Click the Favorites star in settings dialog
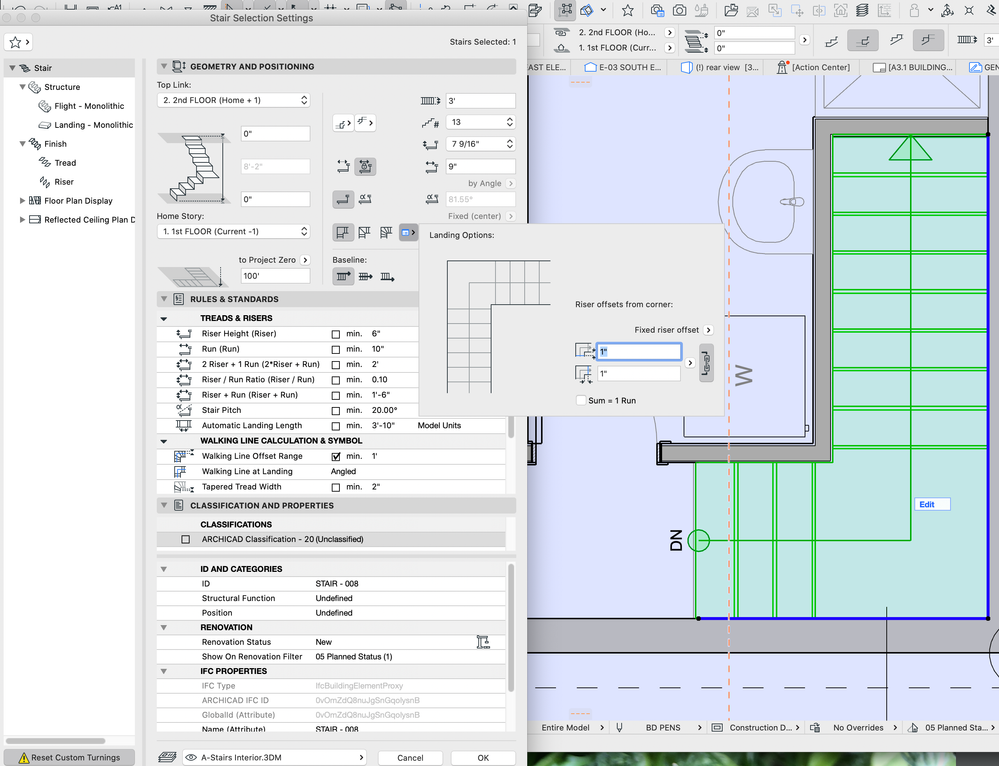Image resolution: width=999 pixels, height=766 pixels. click(x=15, y=42)
